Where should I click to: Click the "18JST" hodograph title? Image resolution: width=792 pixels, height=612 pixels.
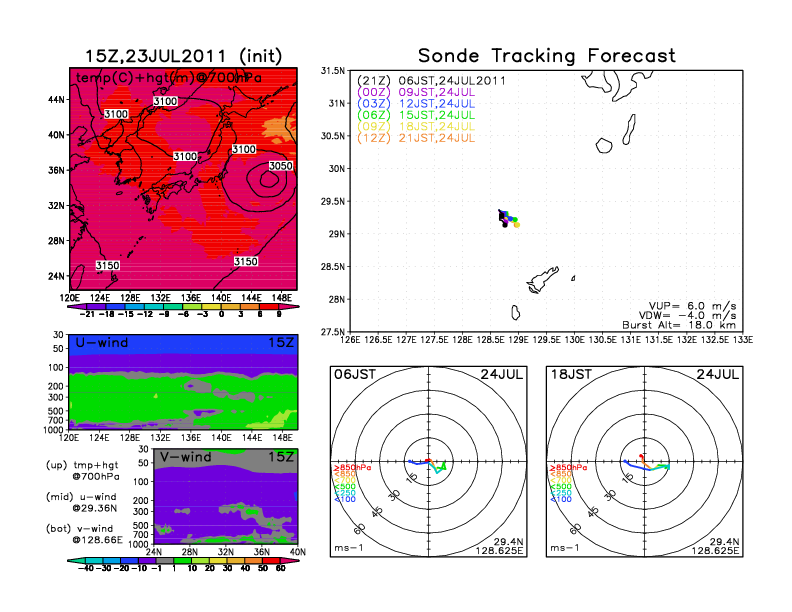[571, 375]
